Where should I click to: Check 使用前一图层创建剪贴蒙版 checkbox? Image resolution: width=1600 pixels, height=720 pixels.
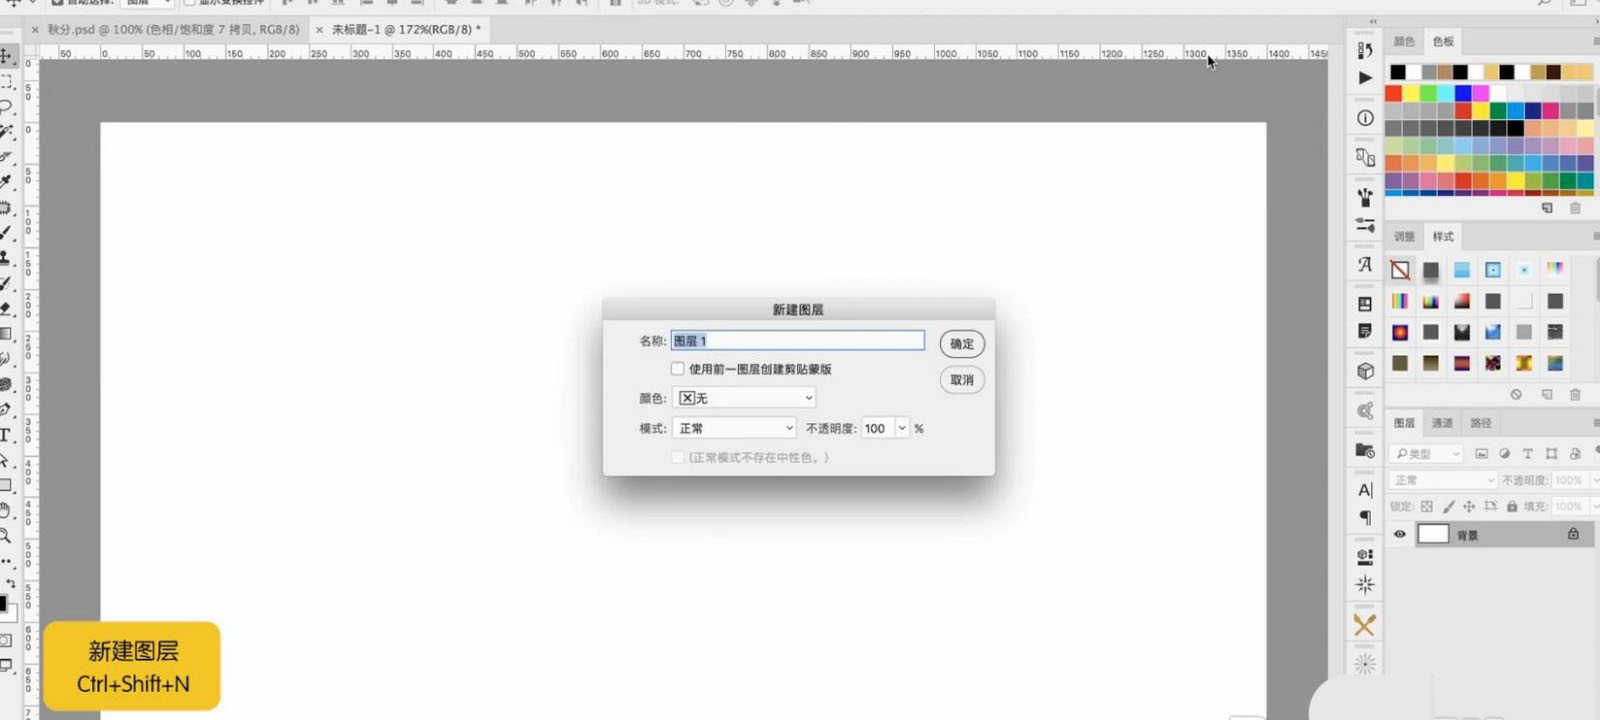[678, 369]
